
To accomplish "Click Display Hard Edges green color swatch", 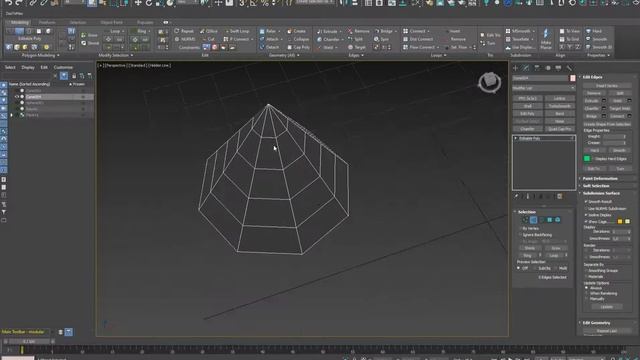I will 587,159.
